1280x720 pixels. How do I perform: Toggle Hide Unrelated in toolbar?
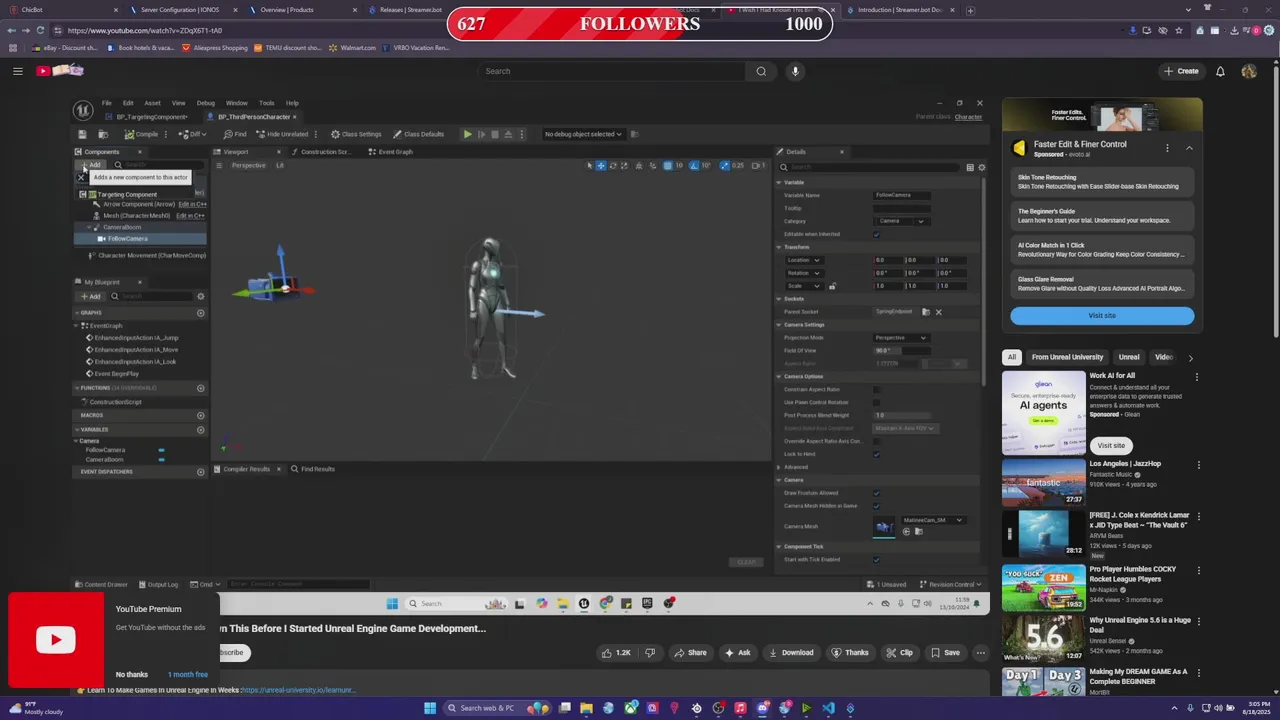(x=282, y=134)
